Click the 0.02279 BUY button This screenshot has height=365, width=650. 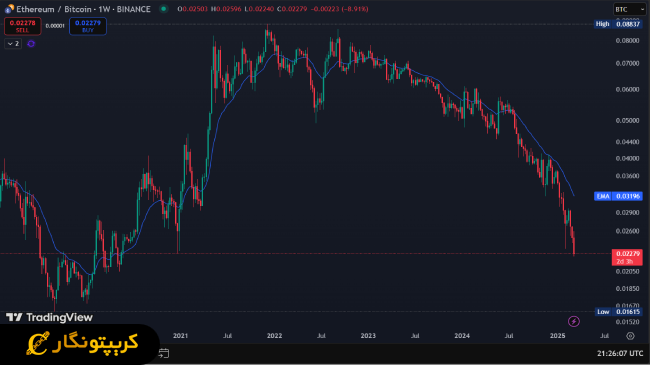tap(88, 26)
